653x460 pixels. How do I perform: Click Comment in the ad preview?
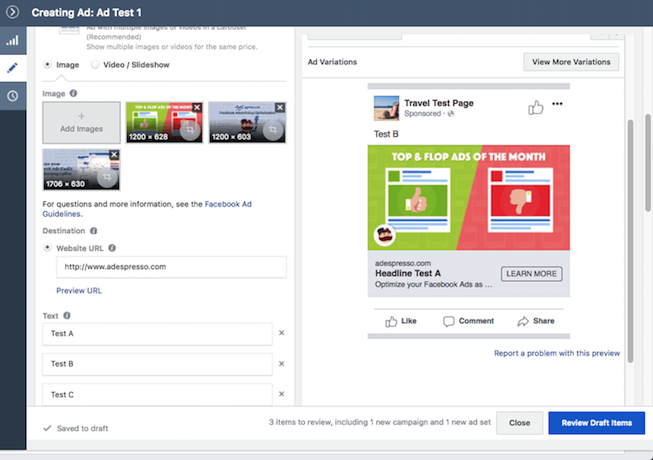(469, 321)
